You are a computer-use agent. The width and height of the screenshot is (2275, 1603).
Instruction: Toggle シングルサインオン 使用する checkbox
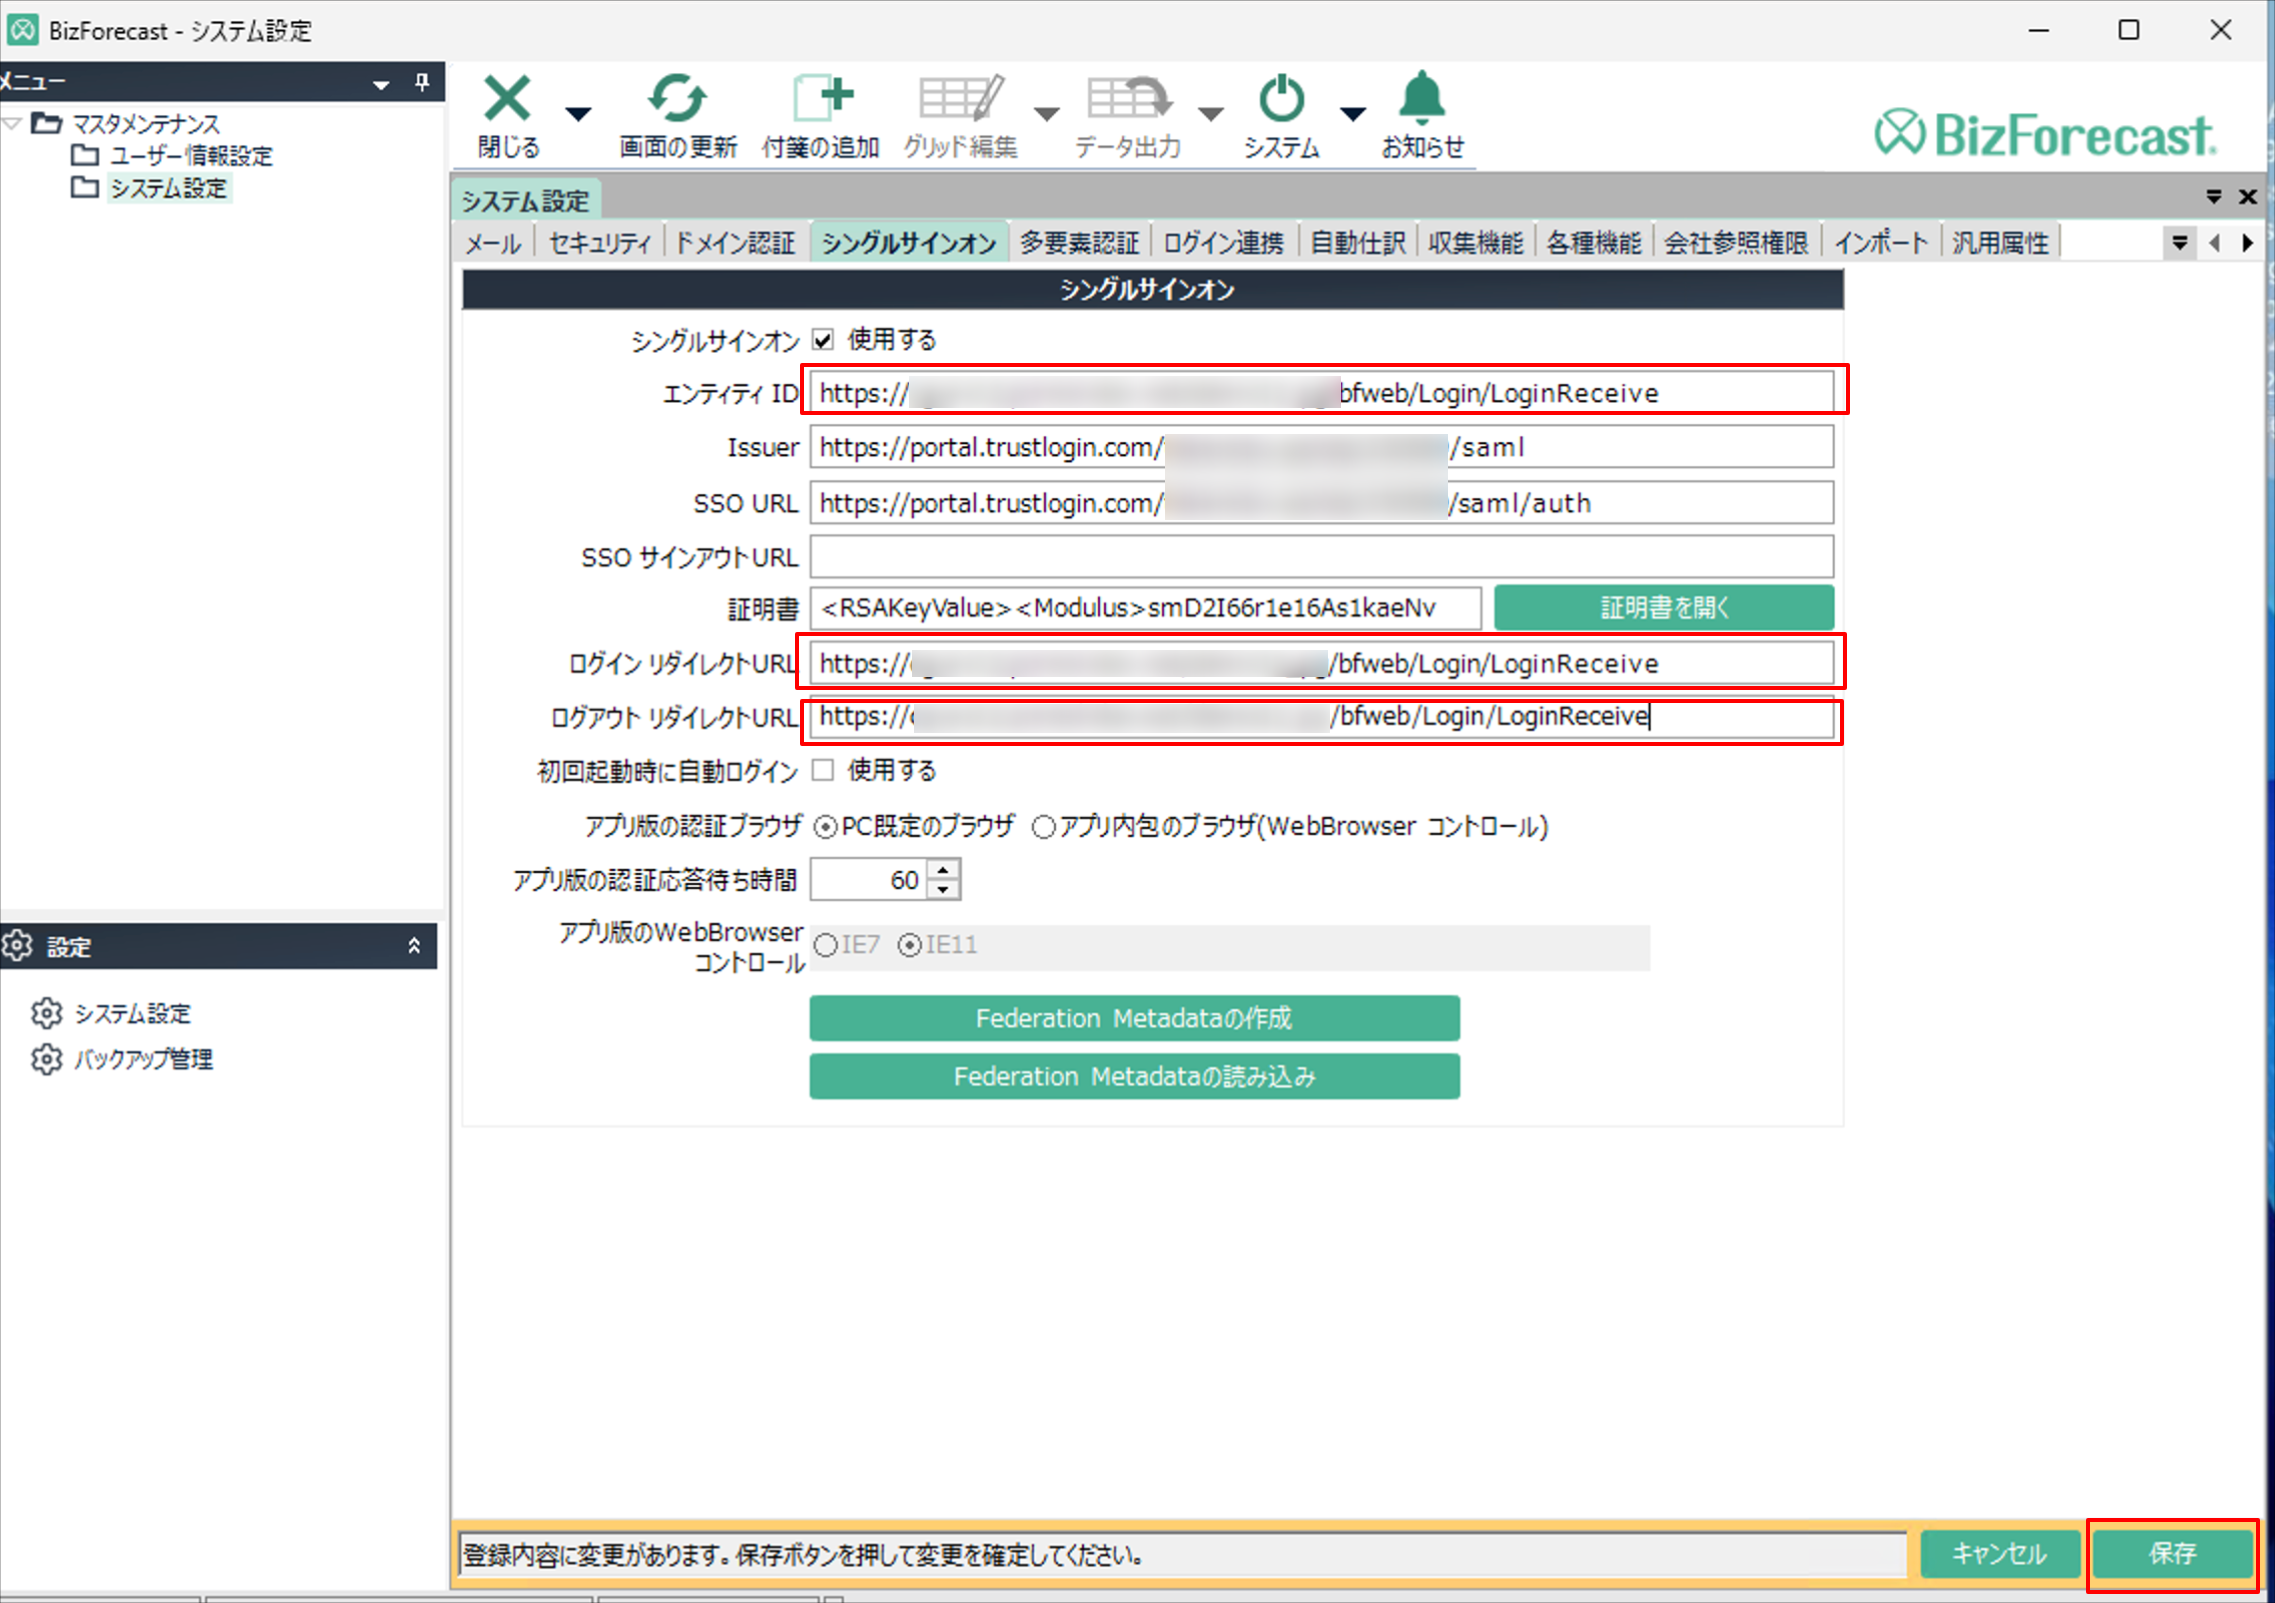point(822,340)
